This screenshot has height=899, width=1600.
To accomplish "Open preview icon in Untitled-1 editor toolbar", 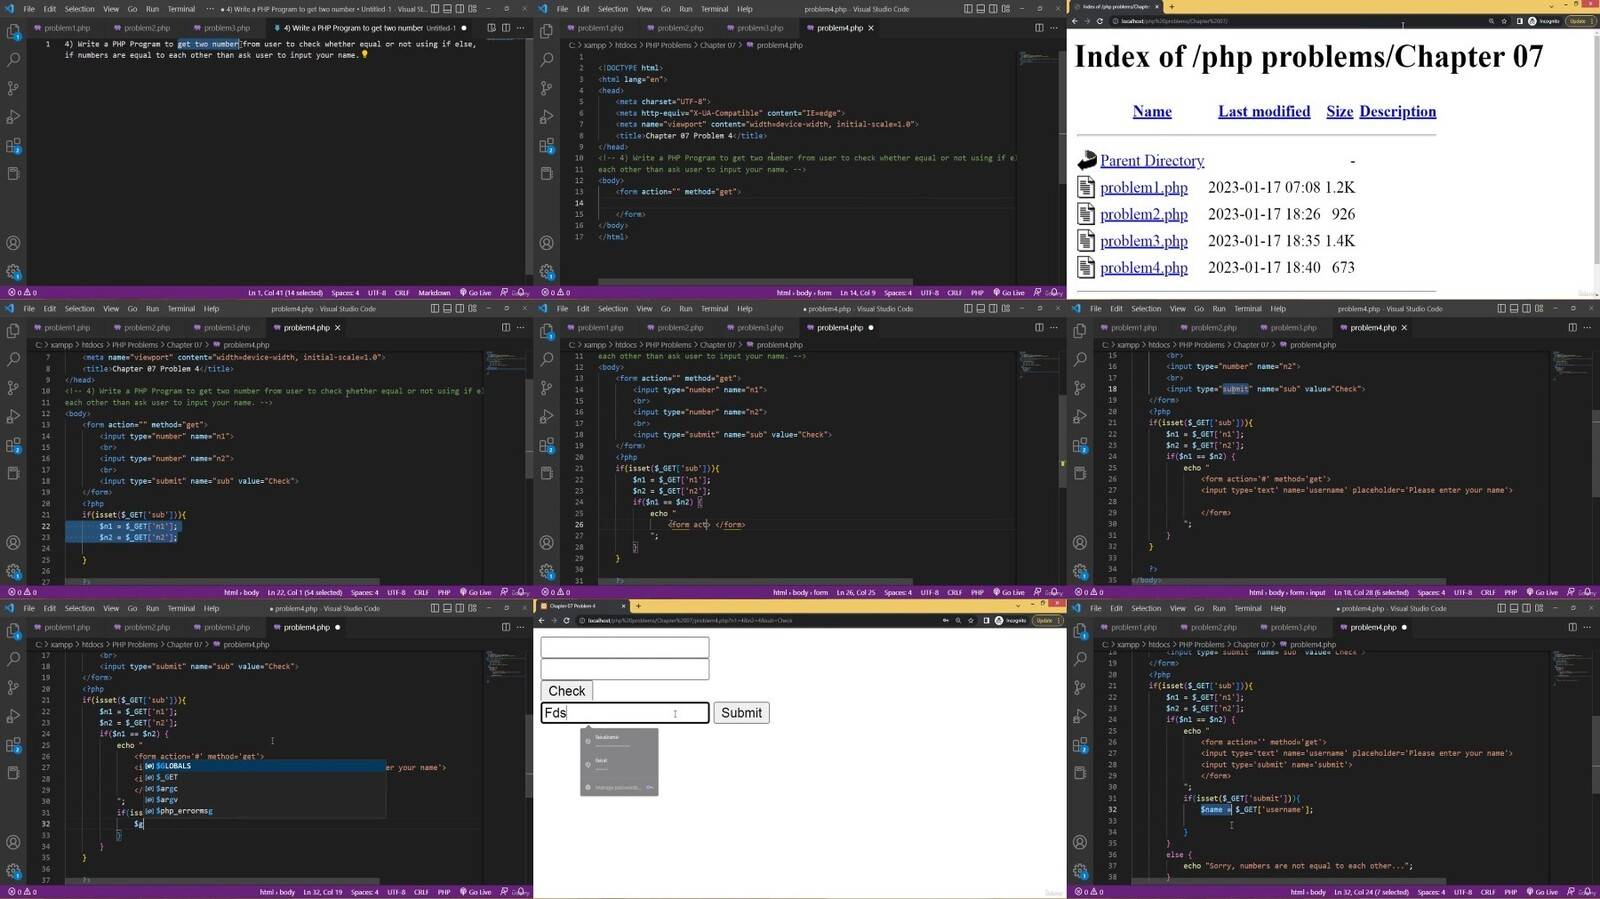I will (x=491, y=28).
